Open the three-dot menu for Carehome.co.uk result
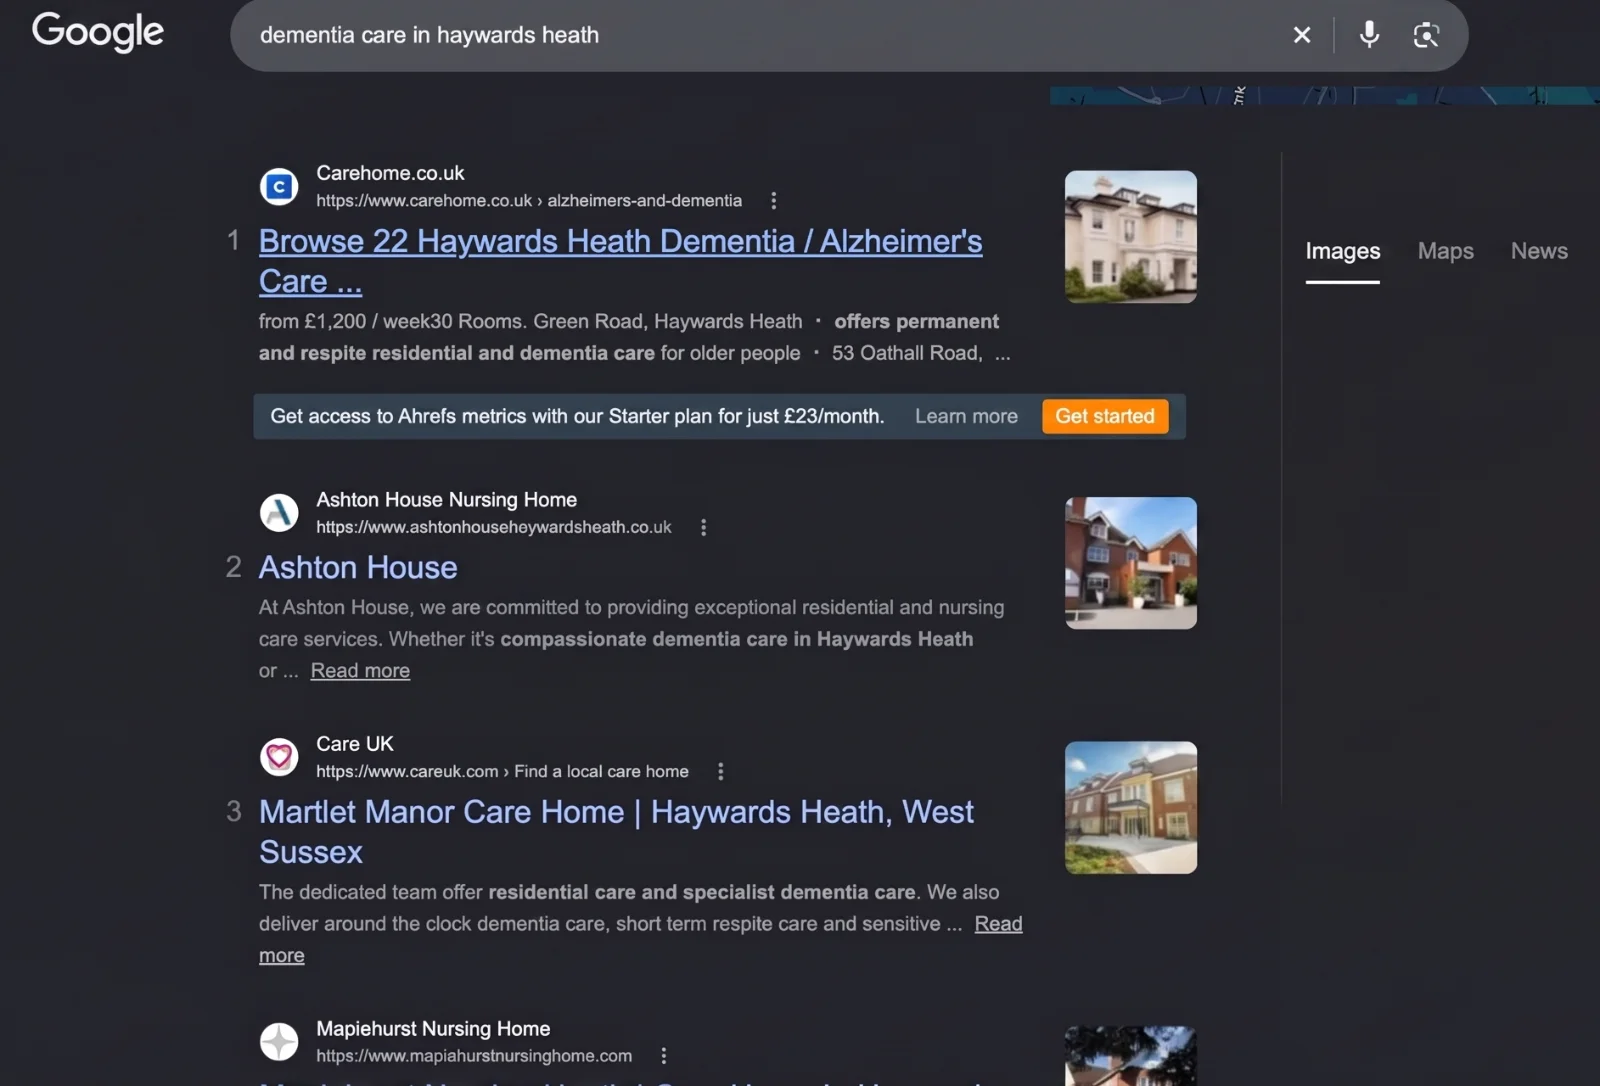This screenshot has height=1086, width=1600. (773, 201)
